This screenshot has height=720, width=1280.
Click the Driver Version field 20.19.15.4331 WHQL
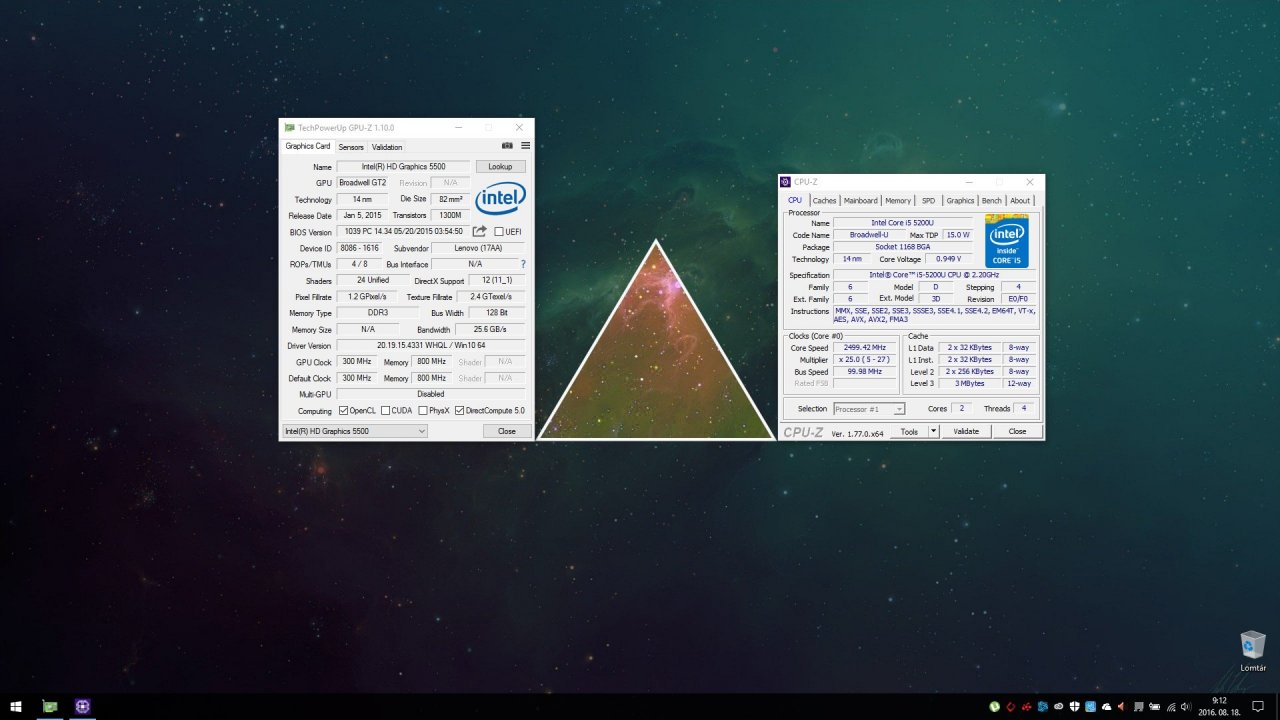[x=431, y=346]
